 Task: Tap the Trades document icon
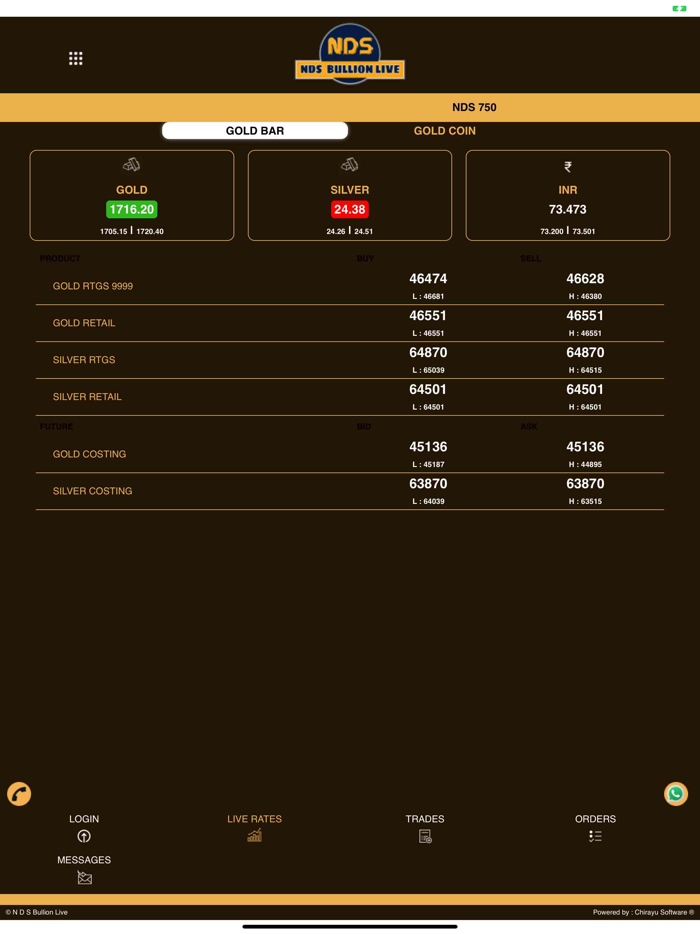coord(425,836)
